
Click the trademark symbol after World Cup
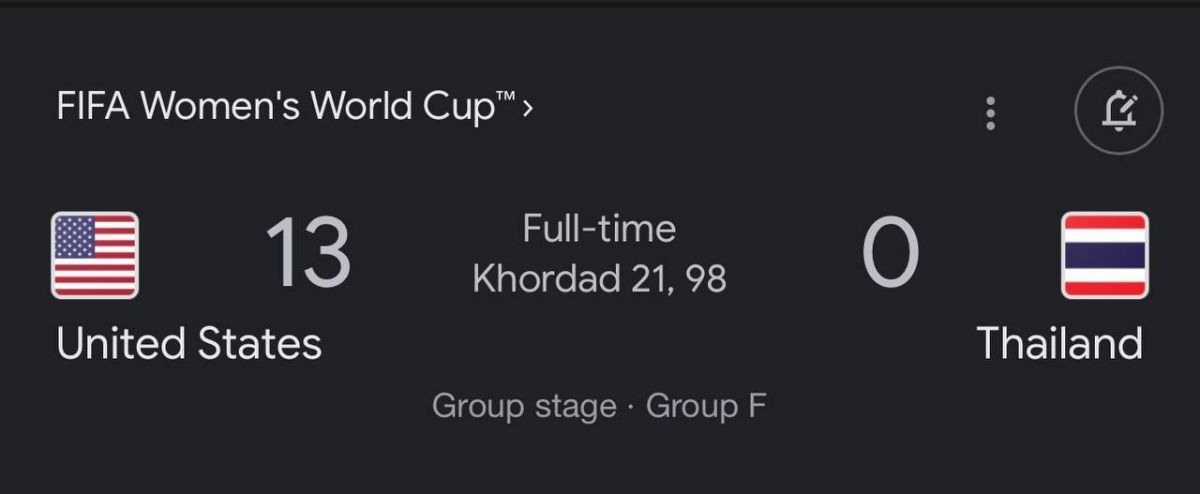click(x=509, y=97)
